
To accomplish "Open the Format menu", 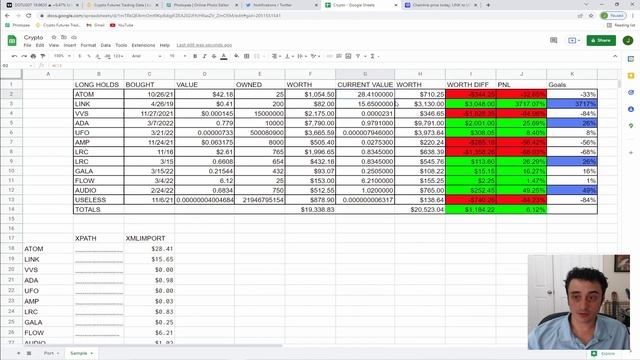I will (88, 45).
